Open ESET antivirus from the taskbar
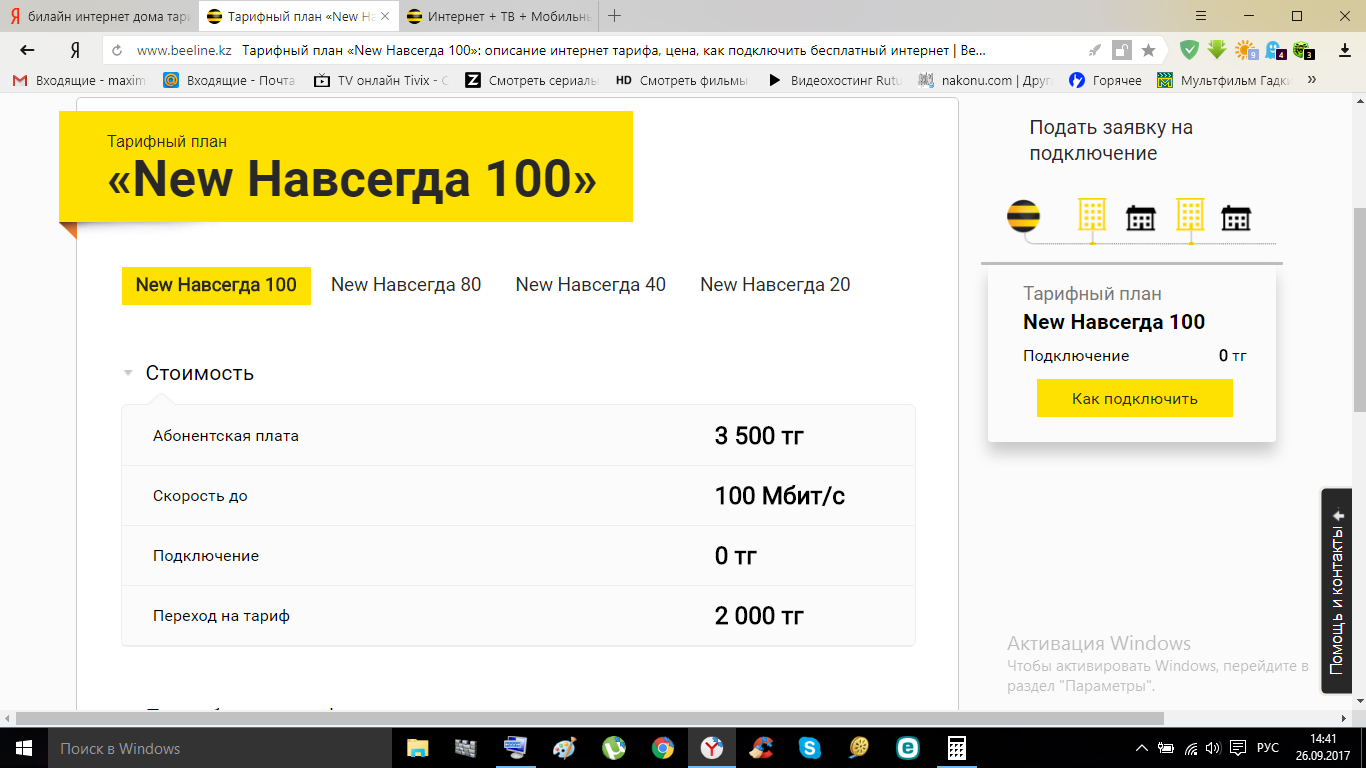 (x=908, y=748)
